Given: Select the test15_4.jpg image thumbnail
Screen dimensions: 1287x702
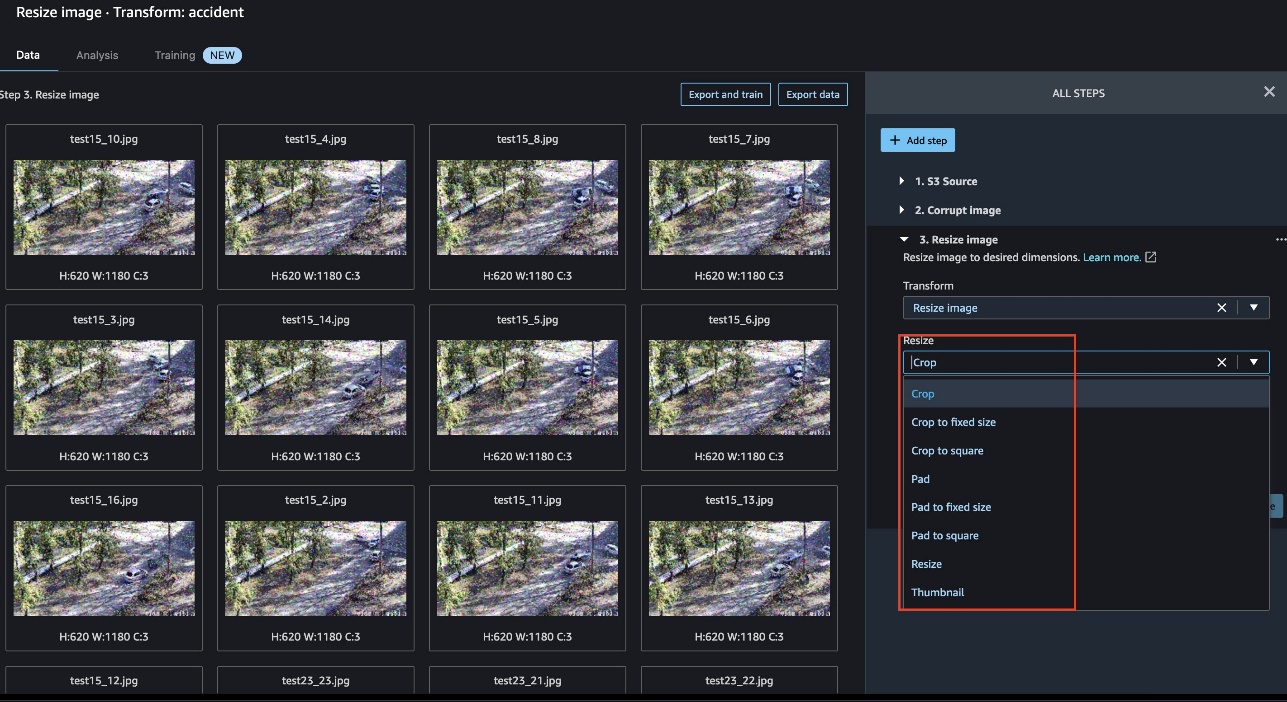Looking at the screenshot, I should click(x=316, y=207).
